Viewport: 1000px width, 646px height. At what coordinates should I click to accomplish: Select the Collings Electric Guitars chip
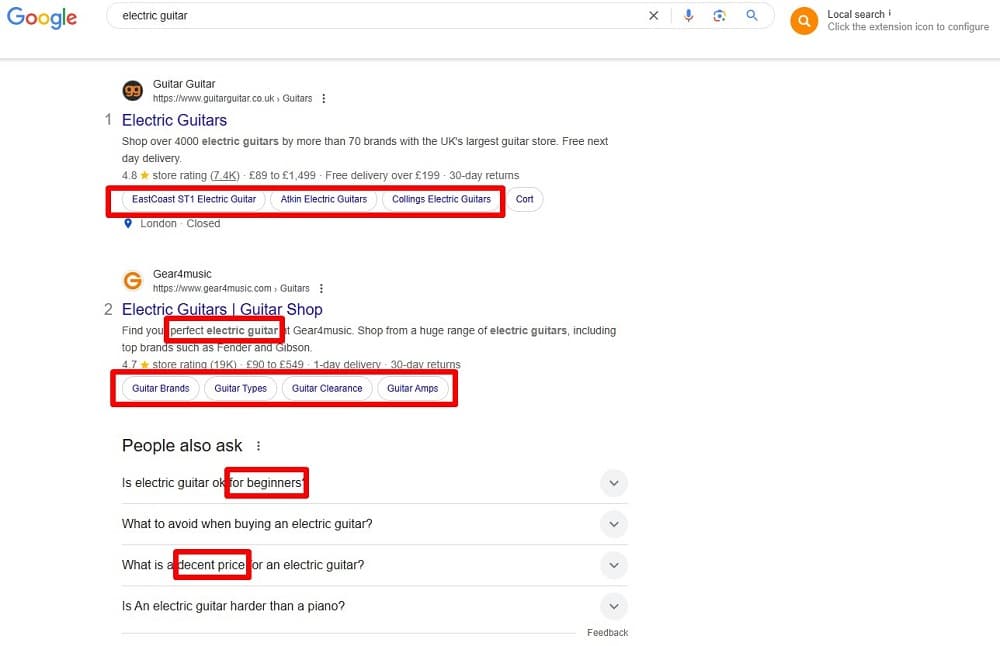click(441, 199)
